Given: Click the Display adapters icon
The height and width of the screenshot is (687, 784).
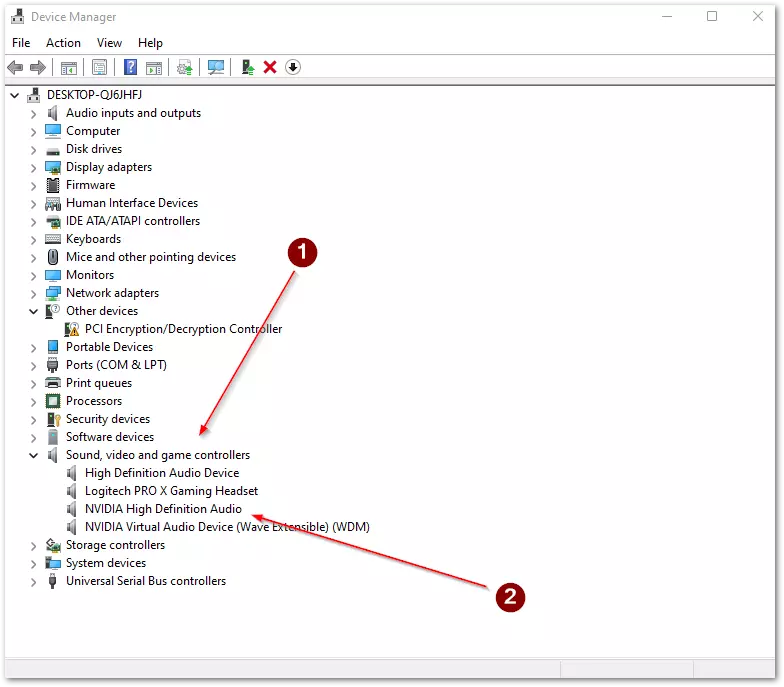Looking at the screenshot, I should click(x=53, y=167).
